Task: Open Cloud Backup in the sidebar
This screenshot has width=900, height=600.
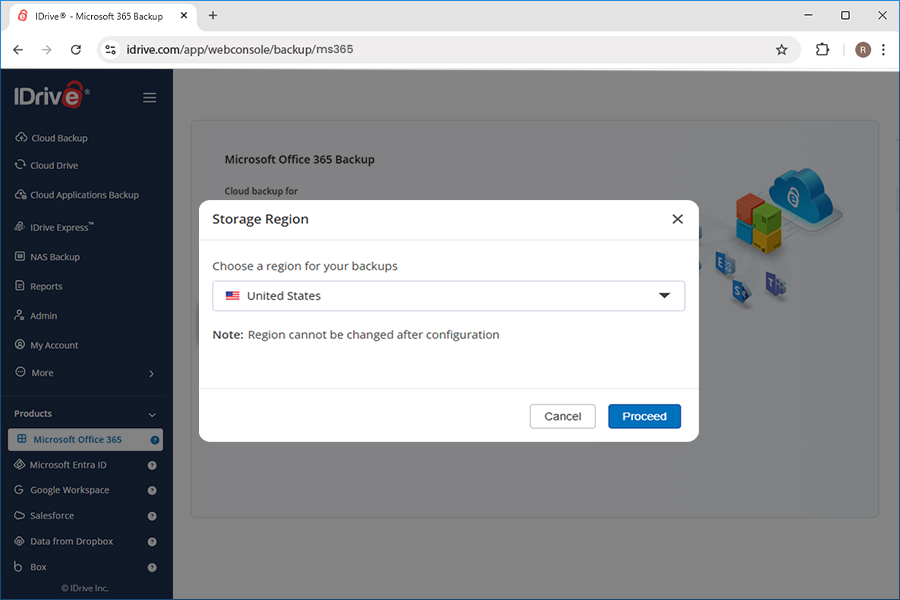Action: (59, 138)
